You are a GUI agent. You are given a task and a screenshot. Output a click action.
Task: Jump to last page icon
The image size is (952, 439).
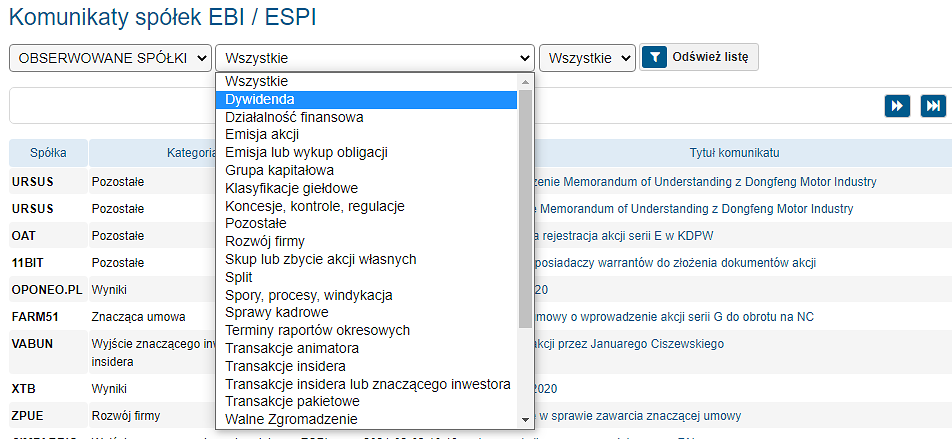(932, 106)
